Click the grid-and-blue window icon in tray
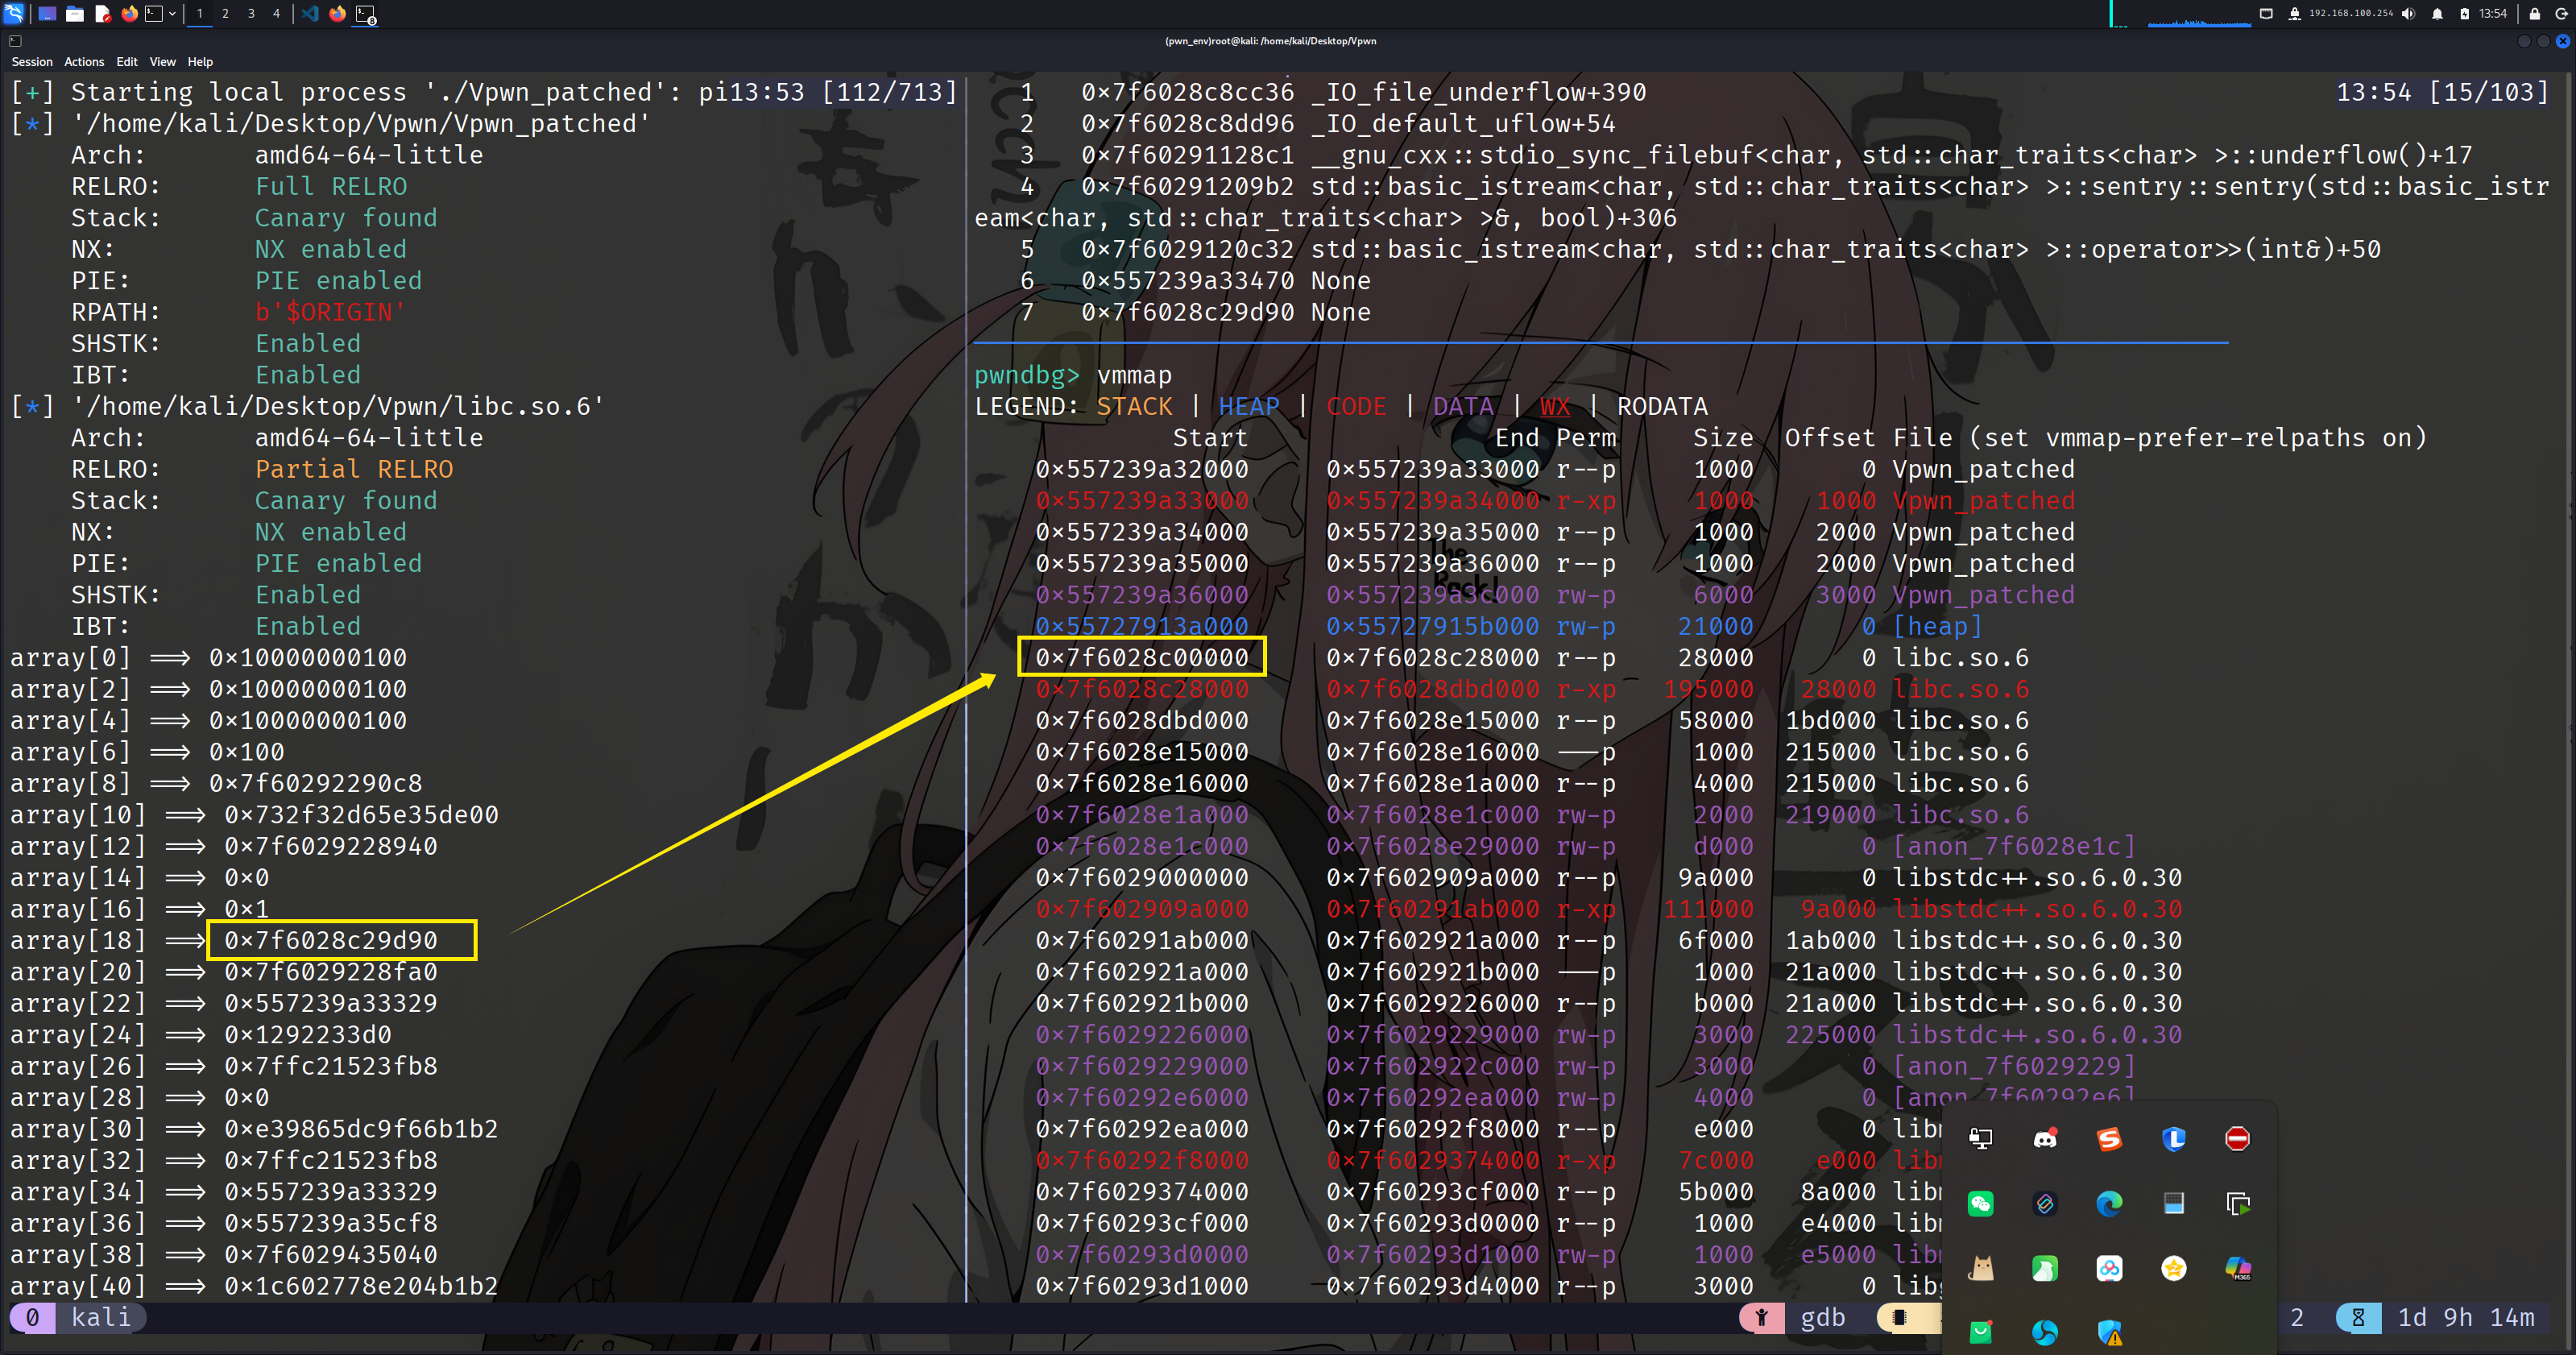The height and width of the screenshot is (1355, 2576). [2173, 1204]
